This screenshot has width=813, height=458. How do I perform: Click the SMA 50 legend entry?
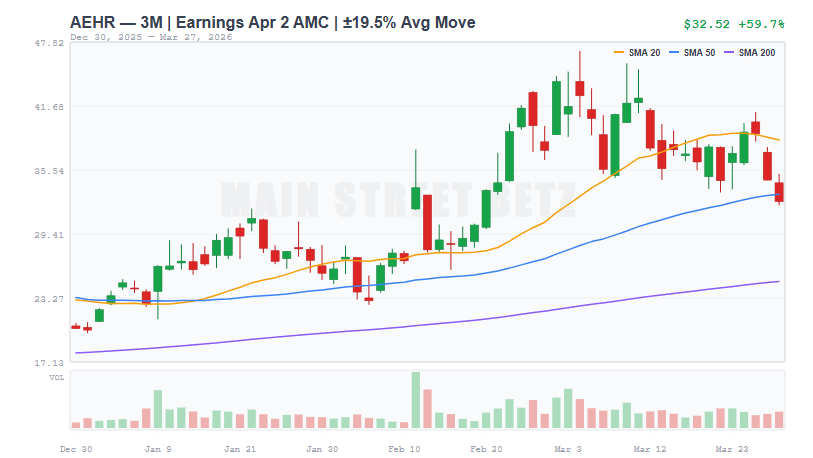click(692, 52)
